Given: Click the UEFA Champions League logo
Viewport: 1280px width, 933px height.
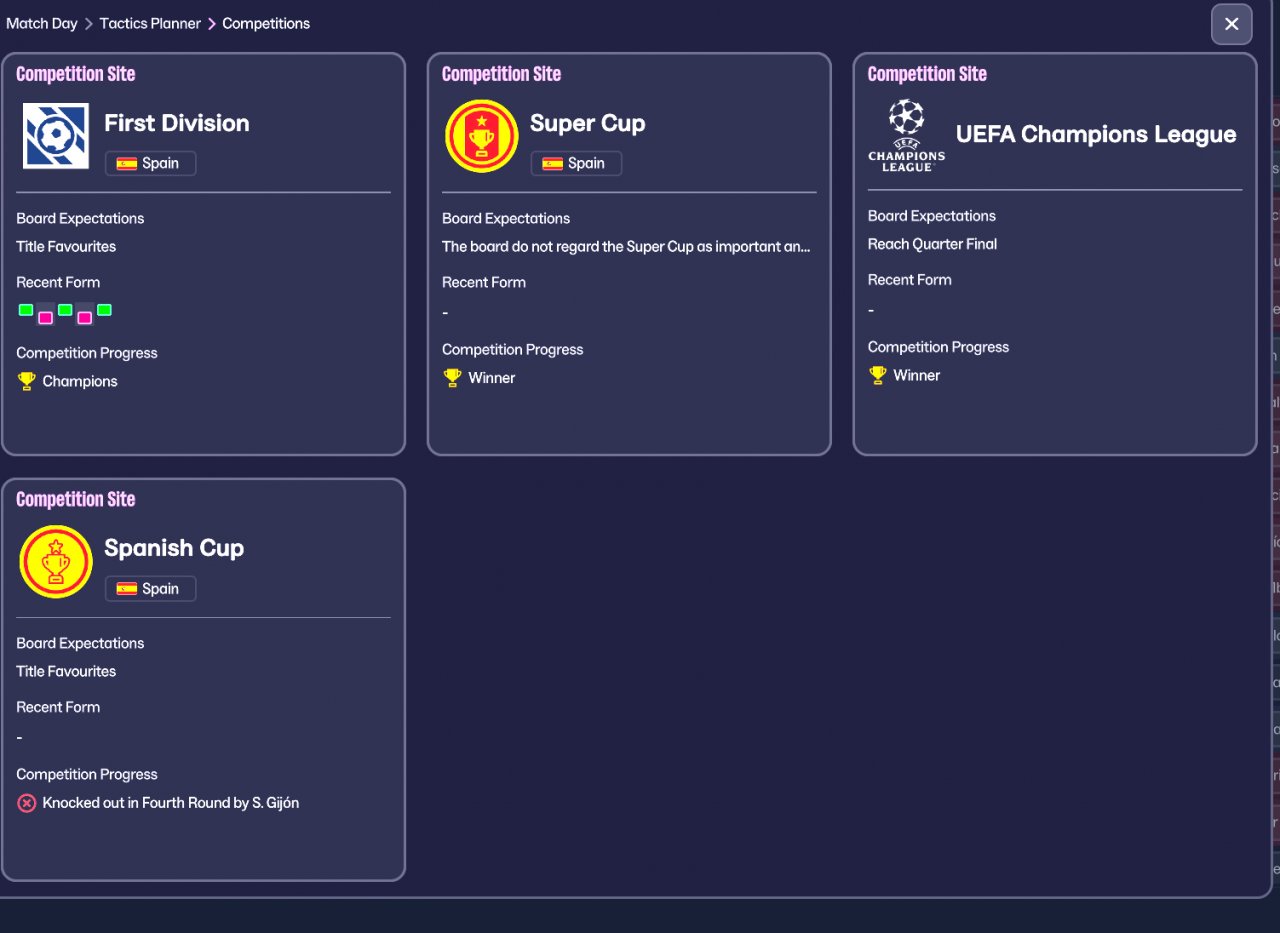Looking at the screenshot, I should tap(906, 135).
